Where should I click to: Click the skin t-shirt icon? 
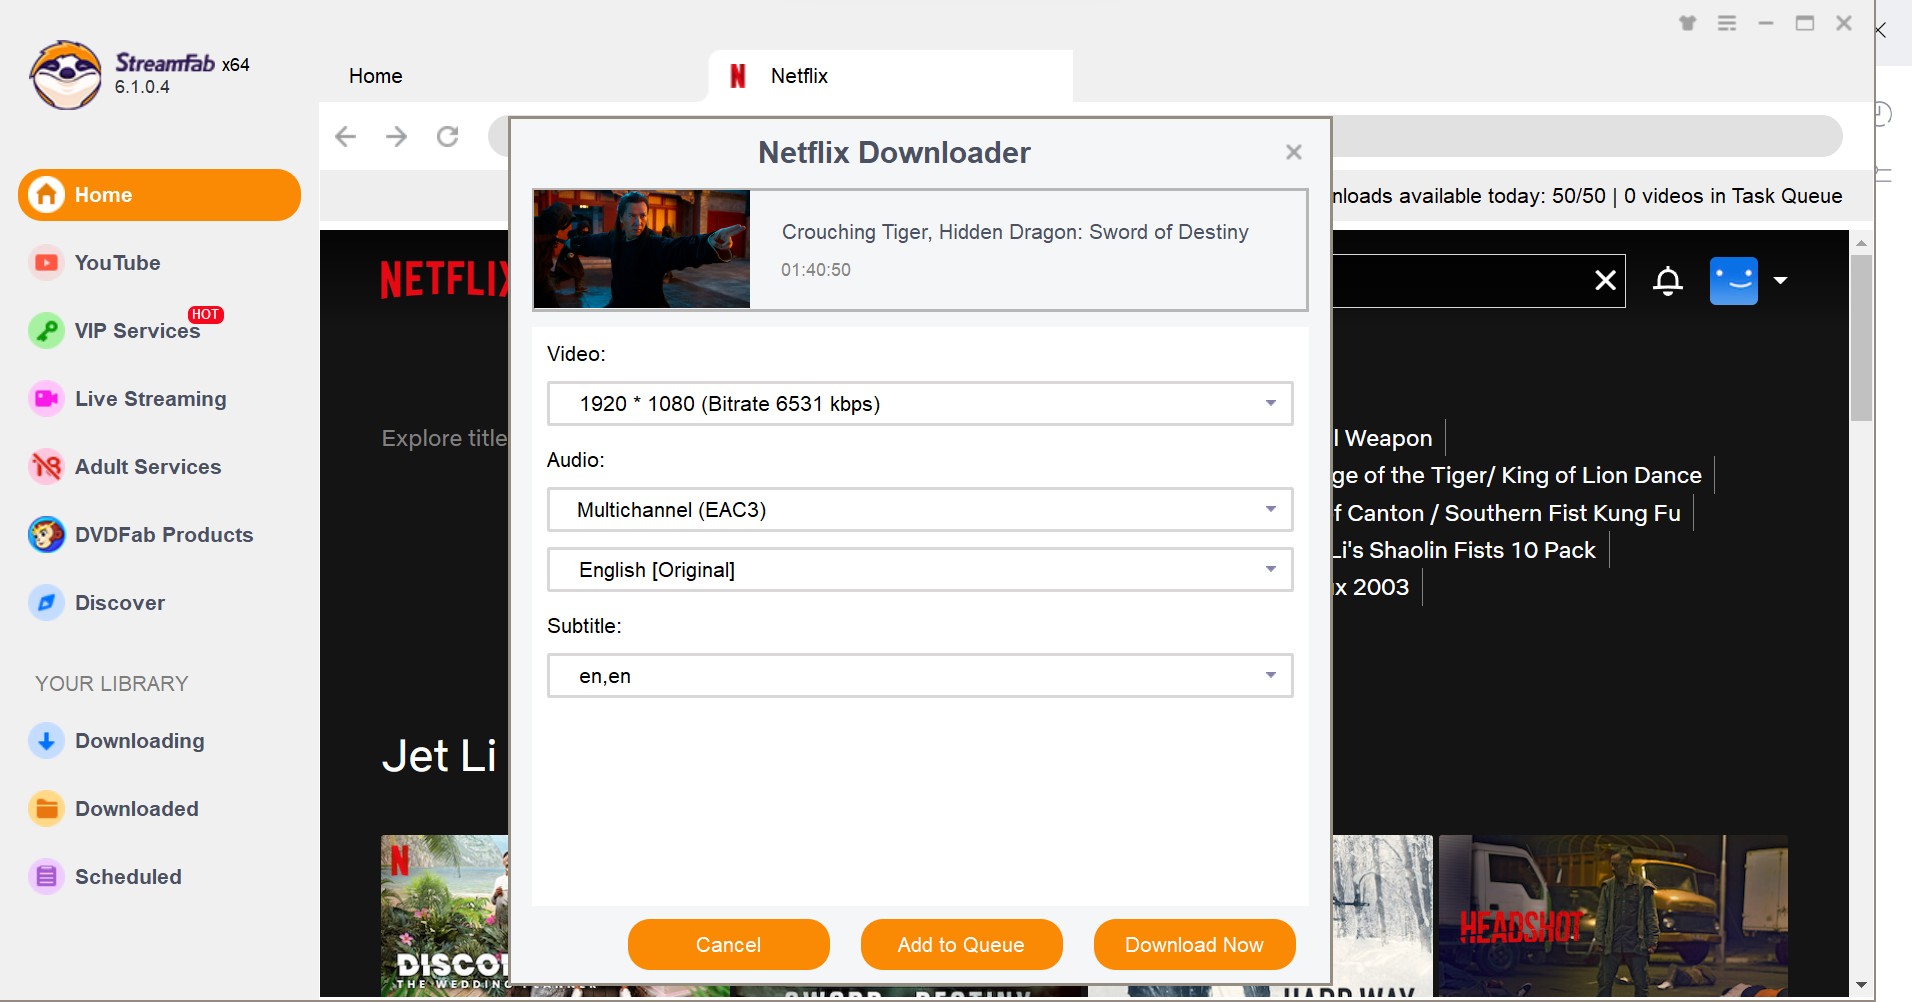[1688, 23]
